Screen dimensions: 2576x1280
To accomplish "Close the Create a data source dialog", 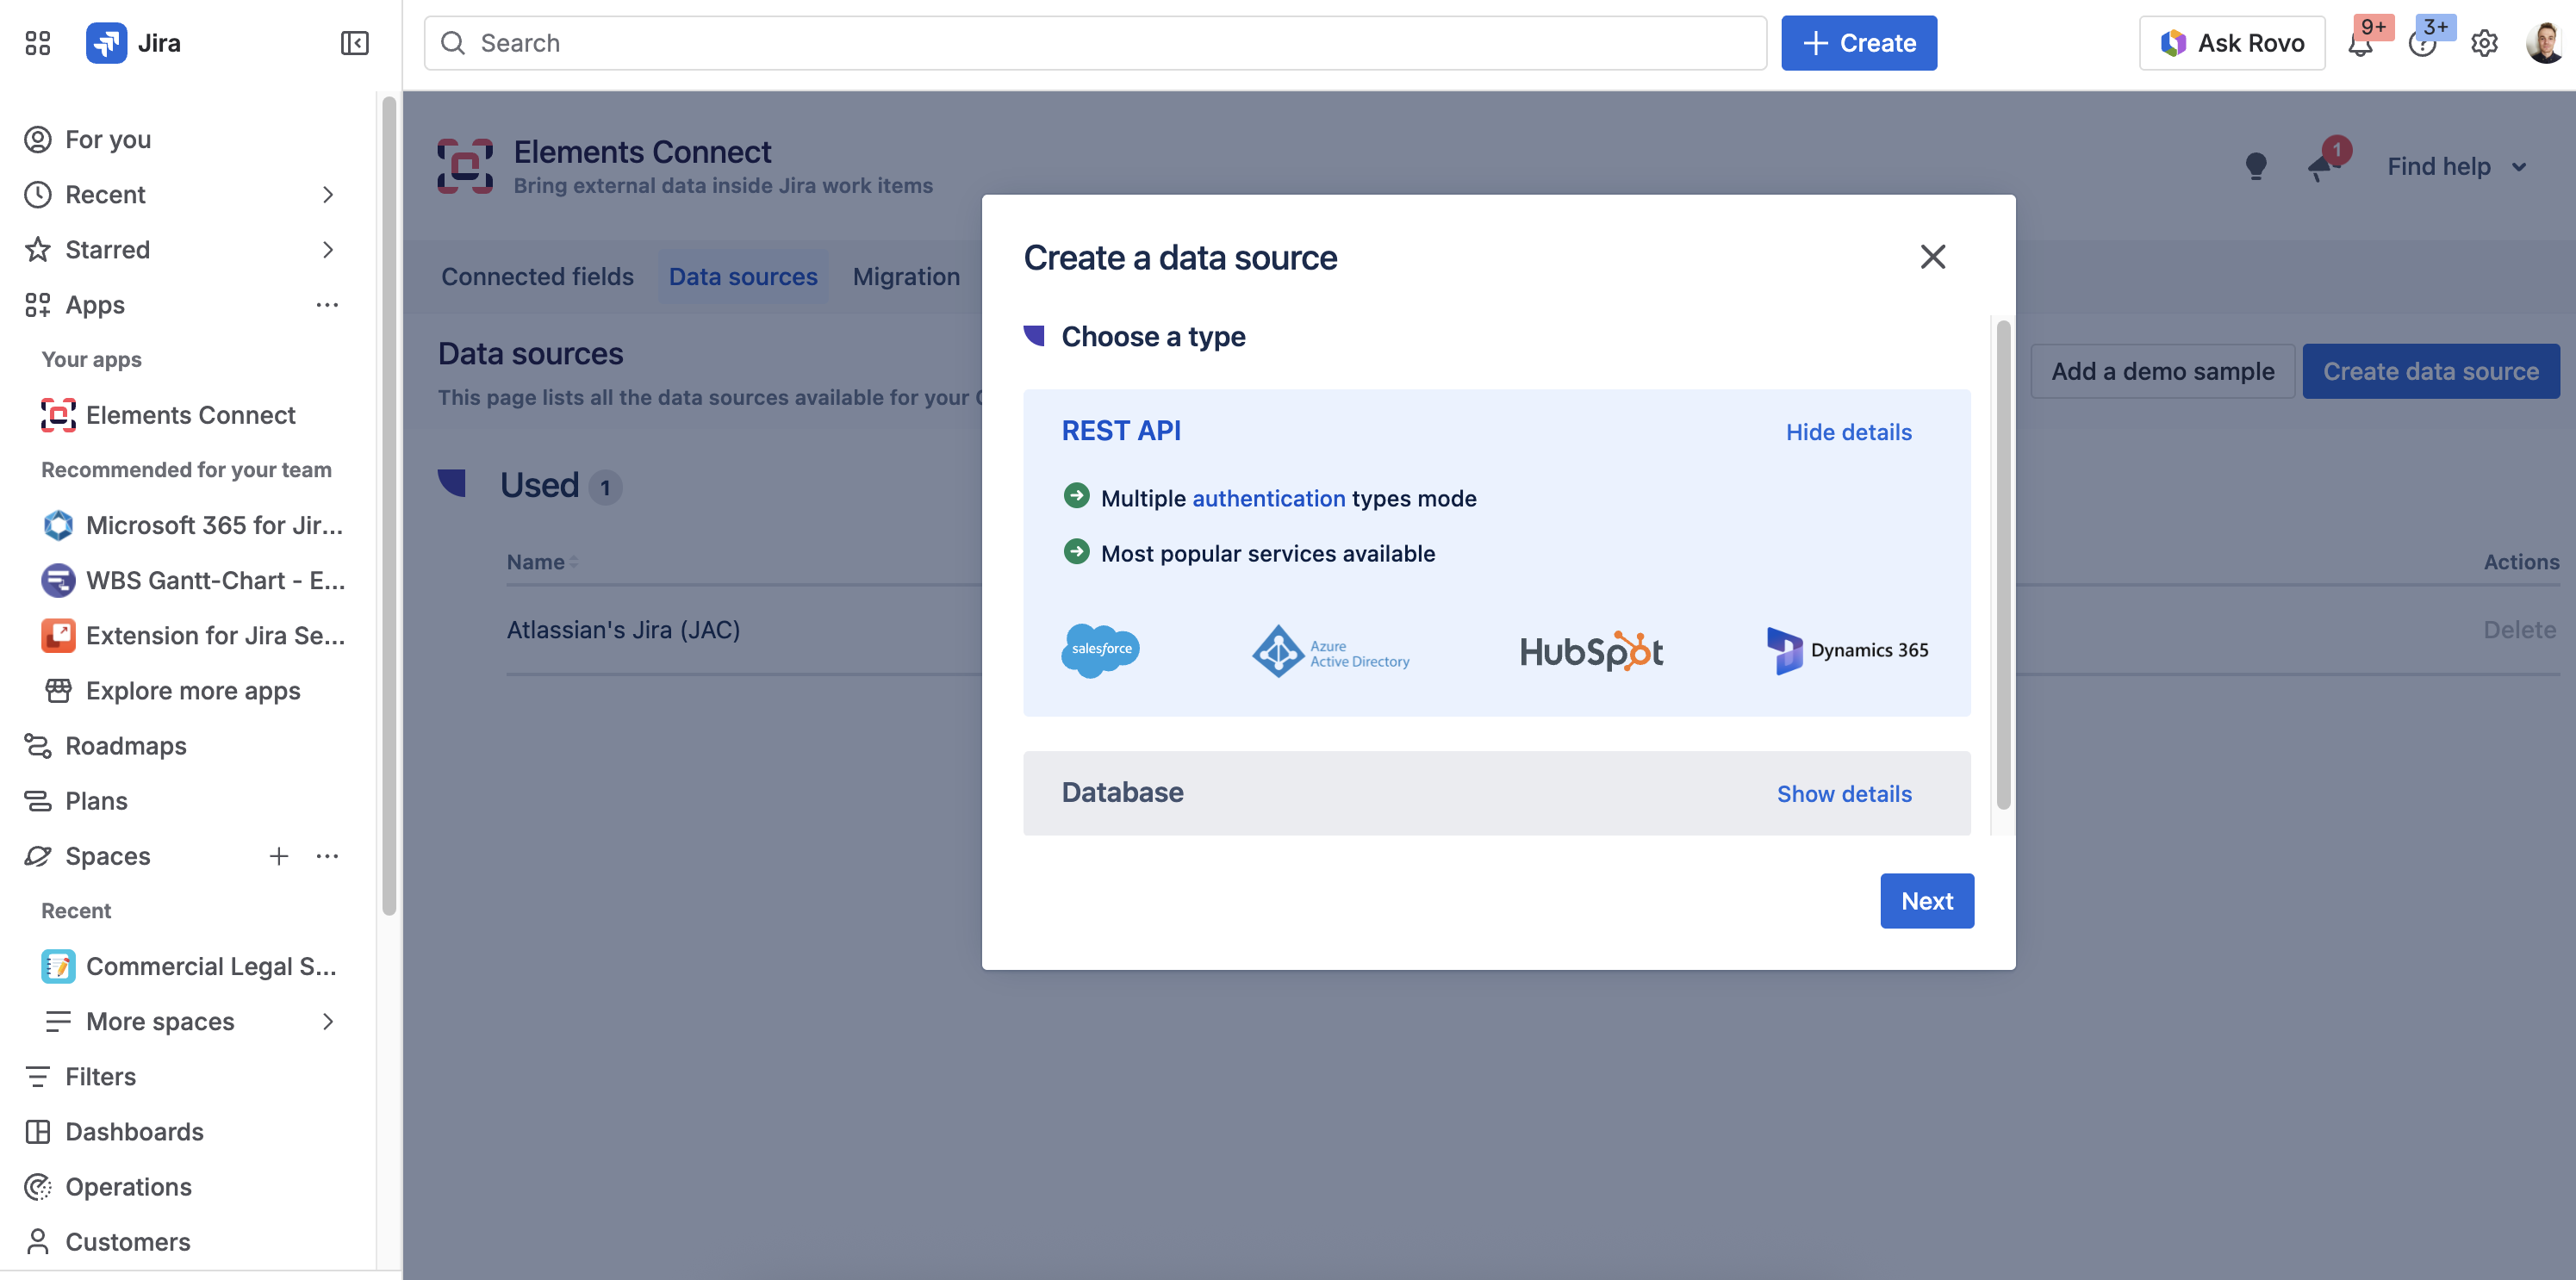I will (x=1933, y=257).
